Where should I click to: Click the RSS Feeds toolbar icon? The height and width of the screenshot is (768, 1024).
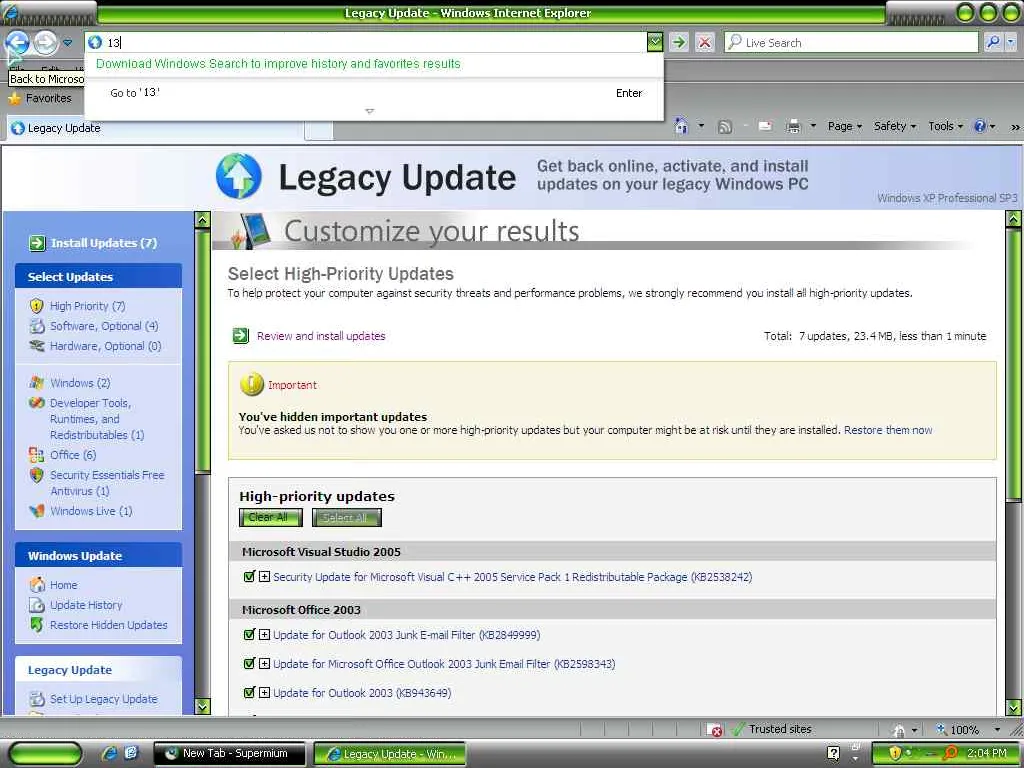(x=724, y=126)
